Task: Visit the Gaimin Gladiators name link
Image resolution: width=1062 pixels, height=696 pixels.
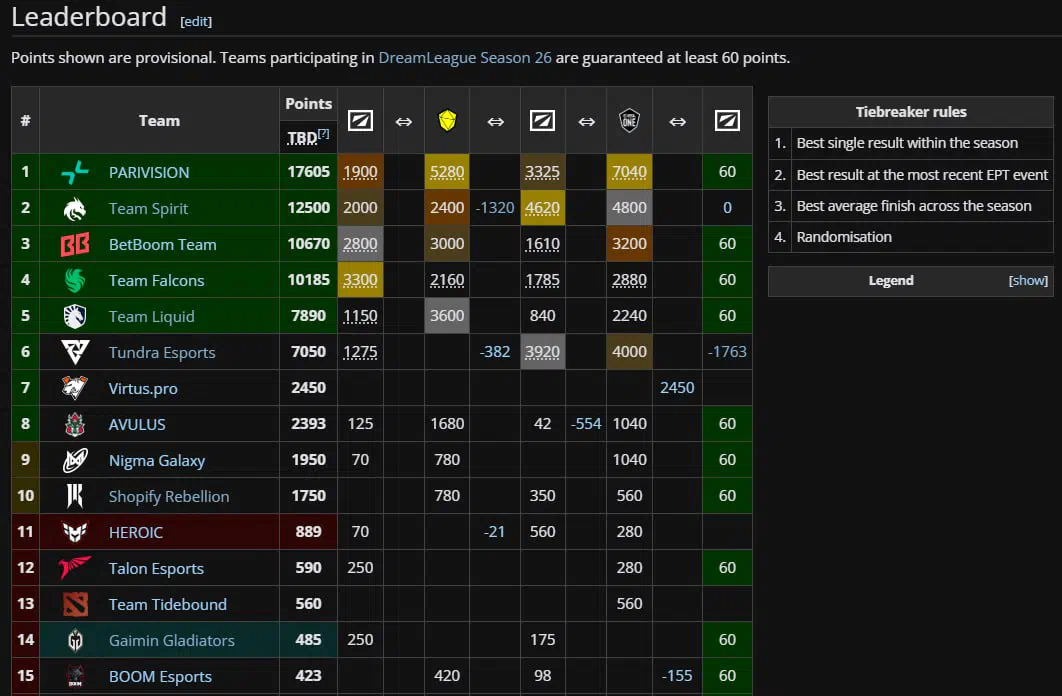Action: [x=171, y=640]
